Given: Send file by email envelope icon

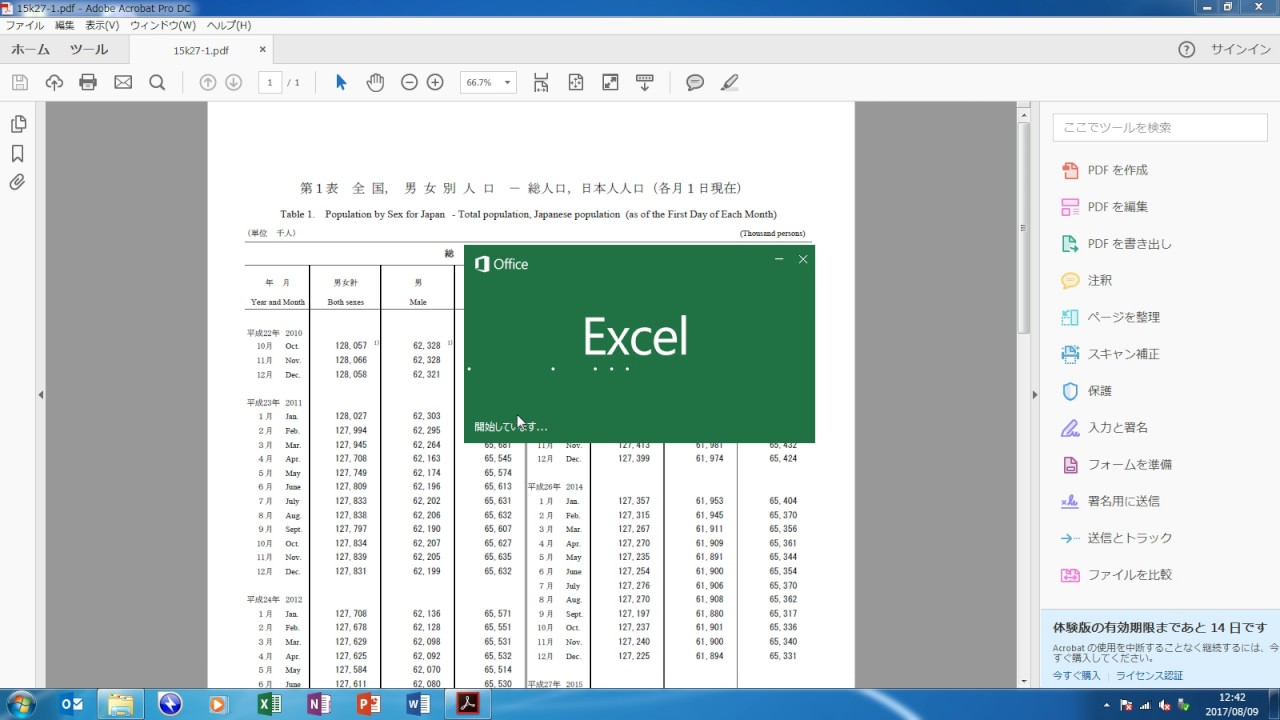Looking at the screenshot, I should click(123, 82).
